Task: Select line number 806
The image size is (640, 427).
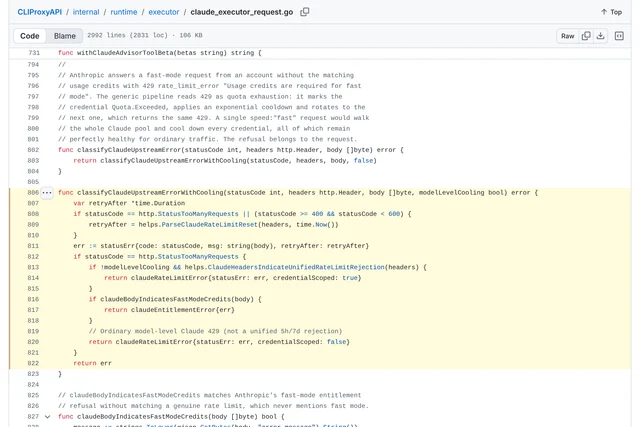Action: (x=33, y=193)
